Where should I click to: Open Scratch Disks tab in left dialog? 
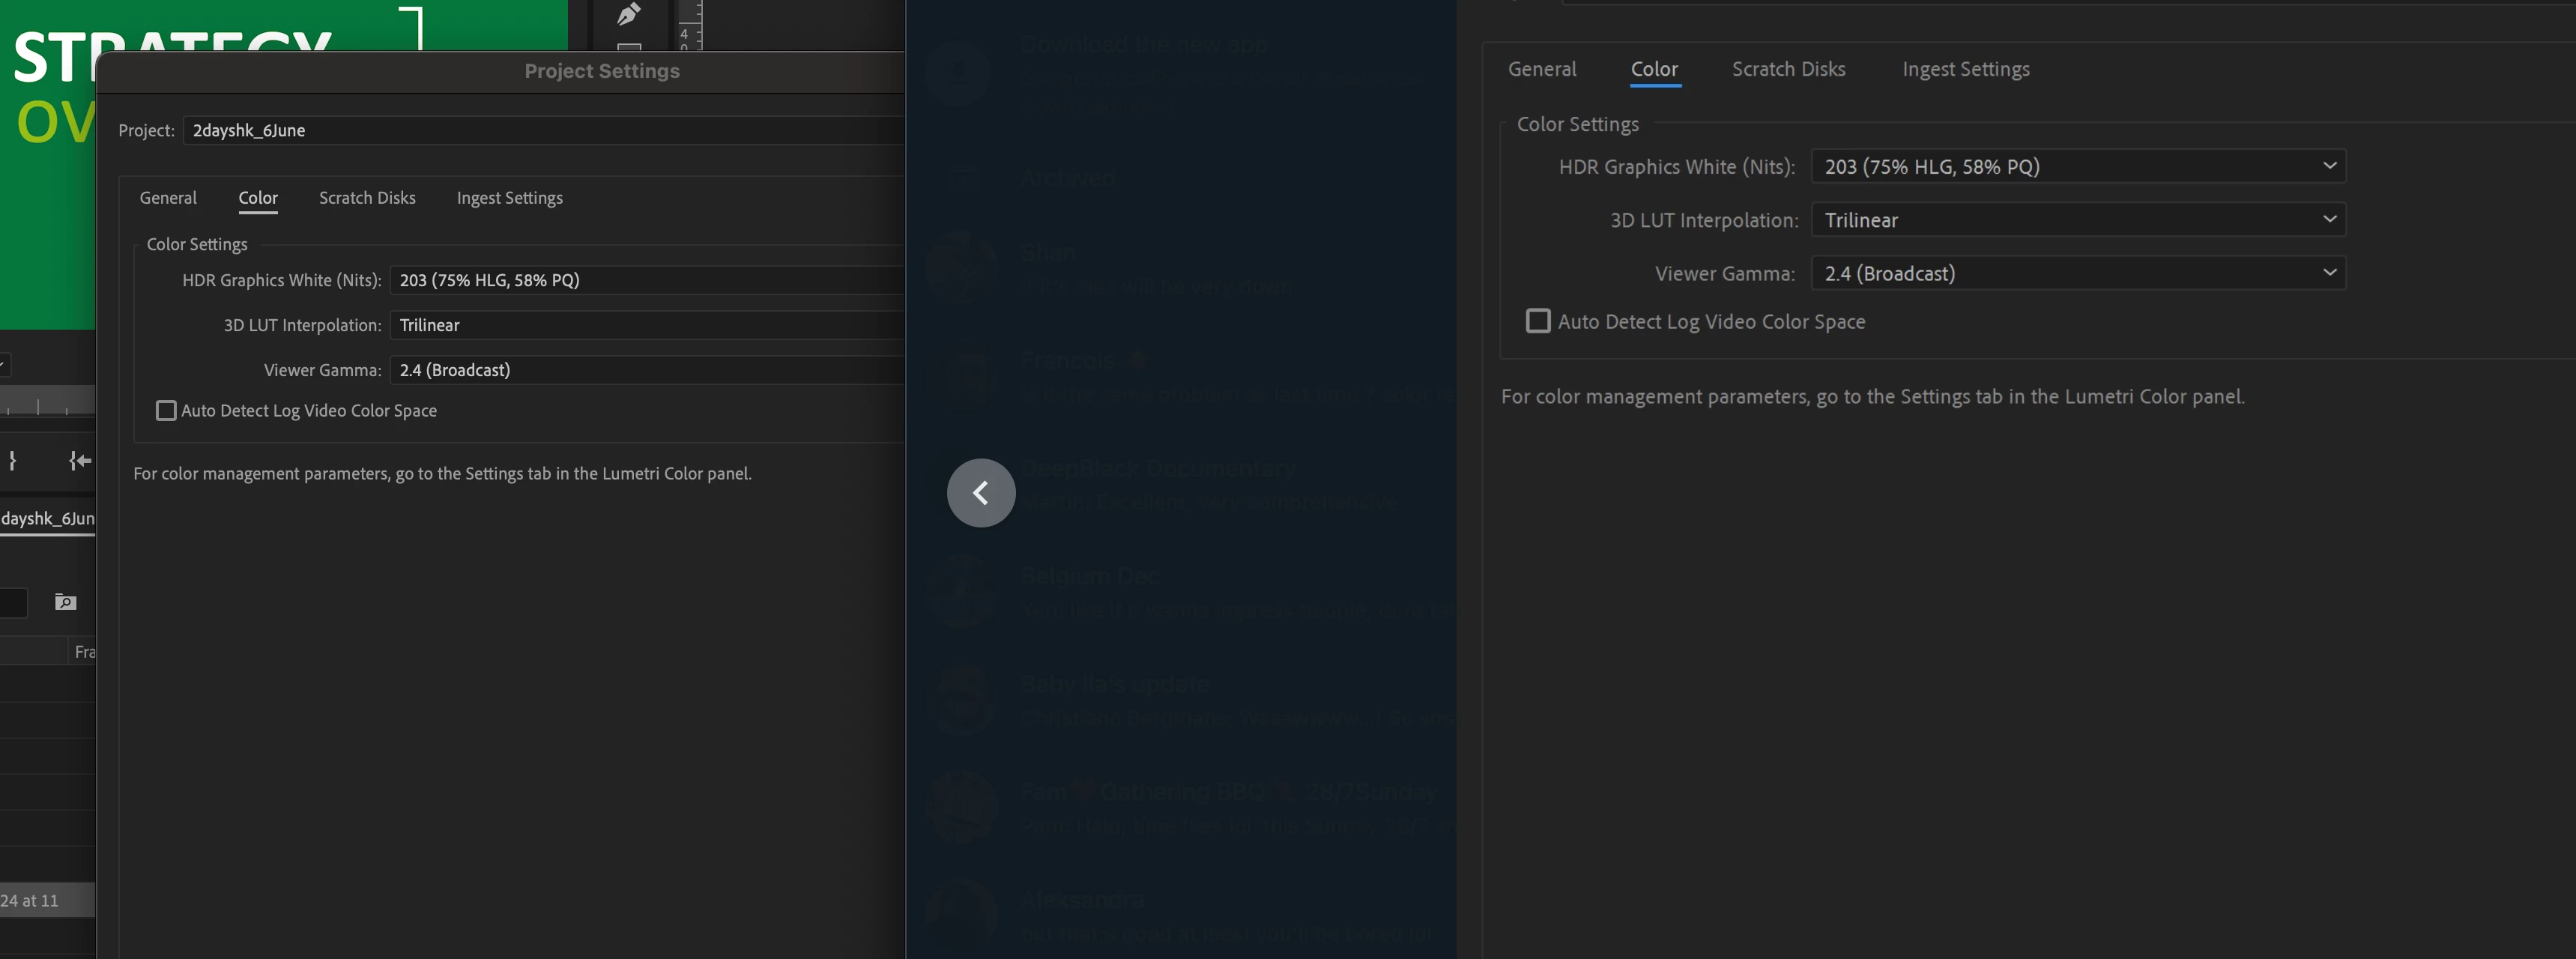(367, 198)
